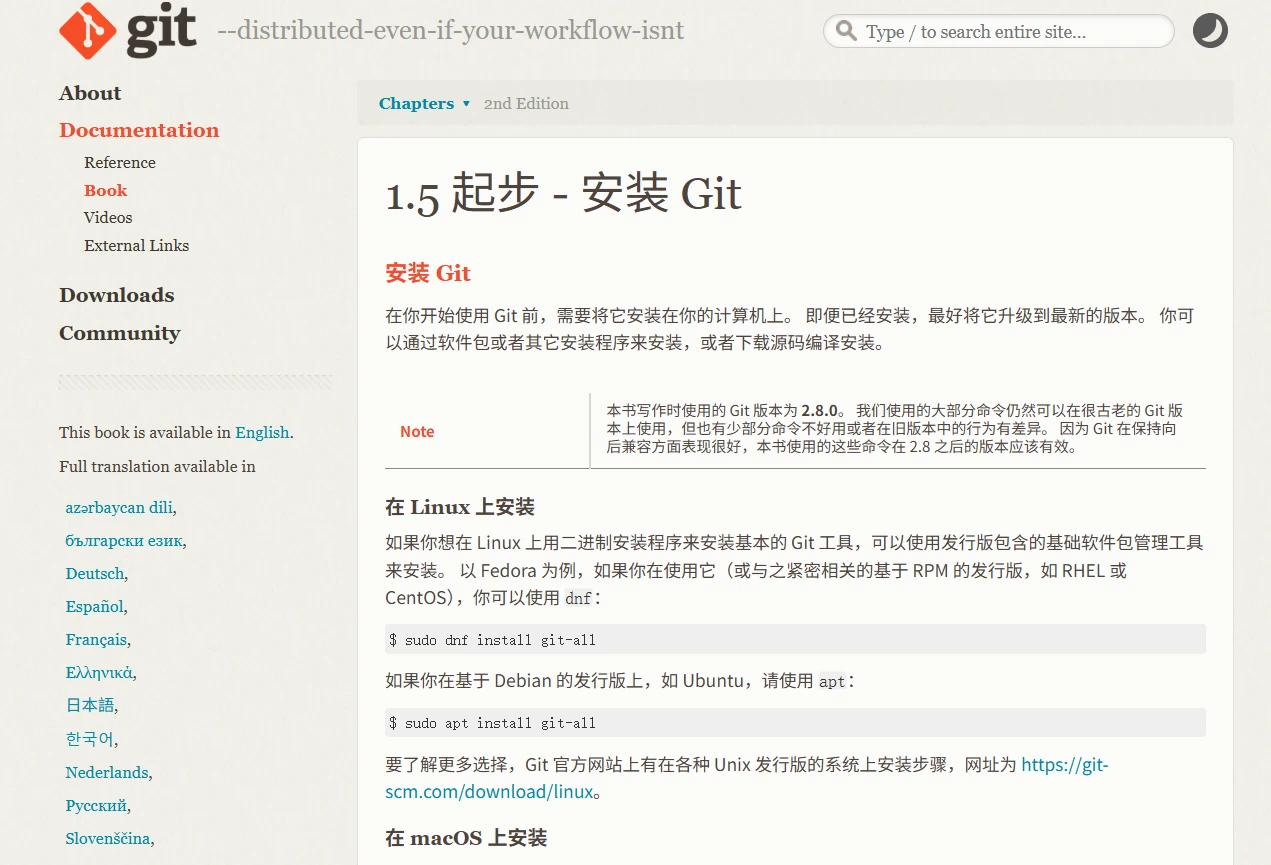Viewport: 1271px width, 865px height.
Task: Click the 2nd Edition label
Action: pyautogui.click(x=526, y=103)
